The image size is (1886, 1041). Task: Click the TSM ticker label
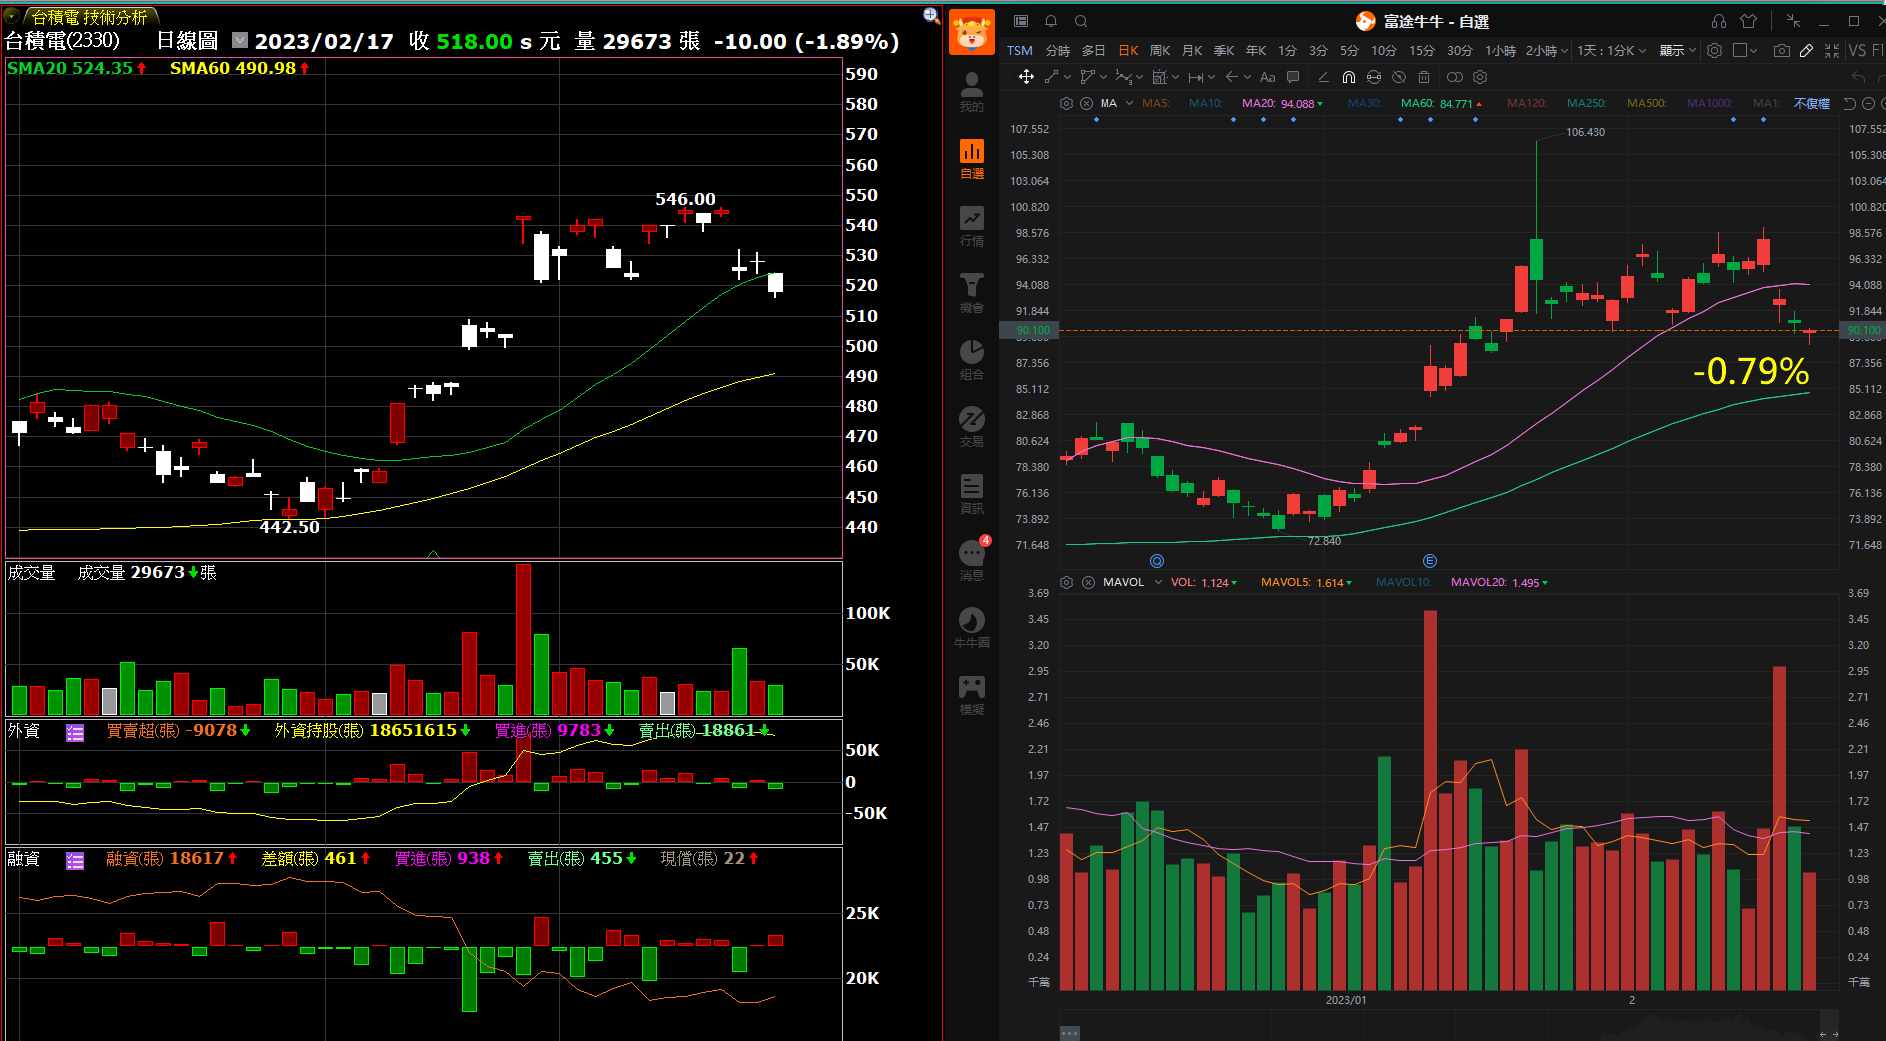coord(1020,50)
